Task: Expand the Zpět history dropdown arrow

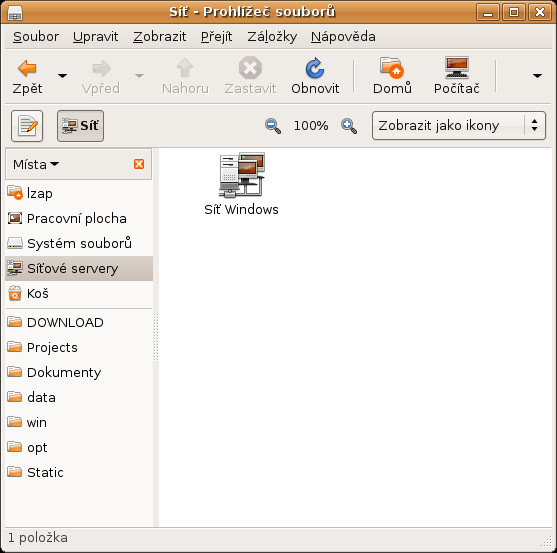Action: 63,76
